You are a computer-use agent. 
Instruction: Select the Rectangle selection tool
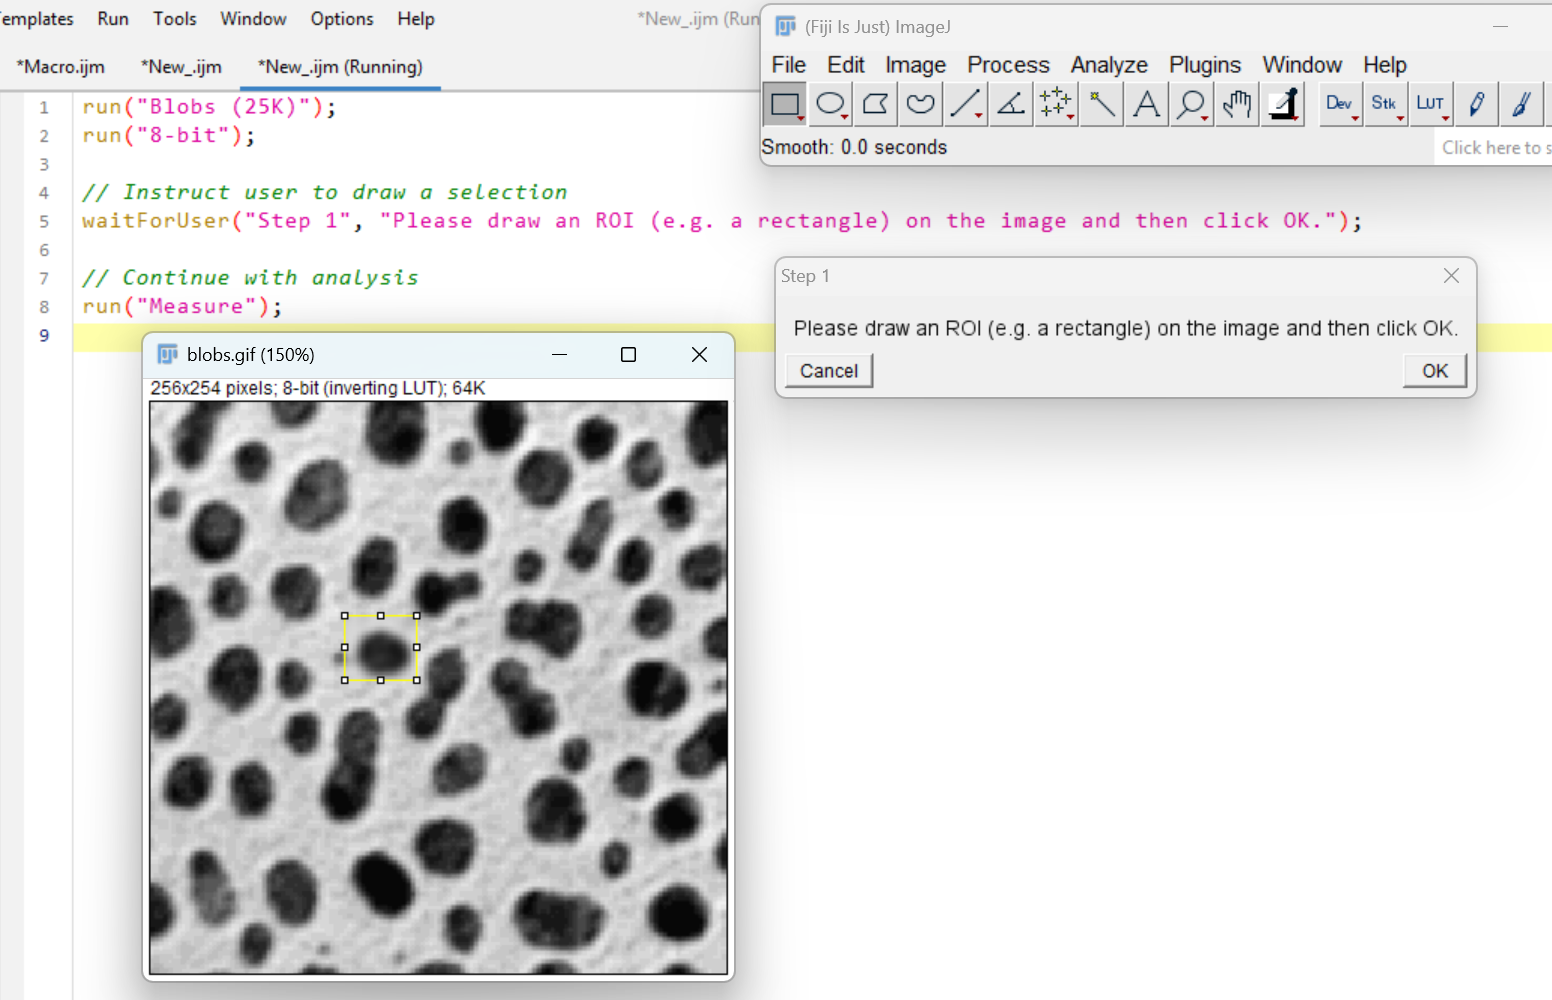pos(786,104)
